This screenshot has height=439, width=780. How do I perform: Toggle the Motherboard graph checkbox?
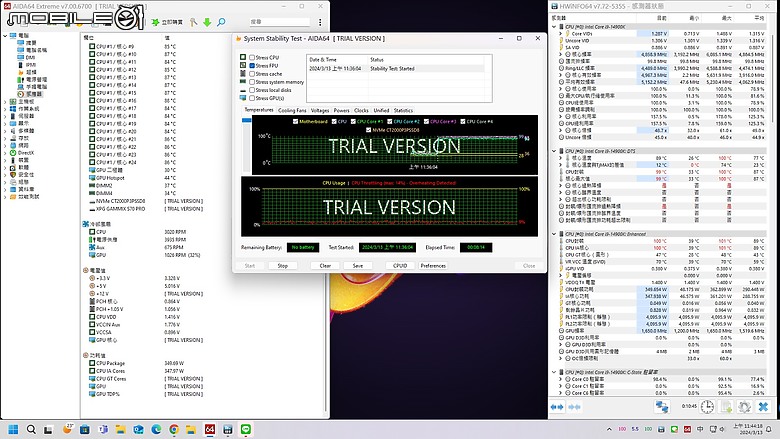click(x=295, y=121)
